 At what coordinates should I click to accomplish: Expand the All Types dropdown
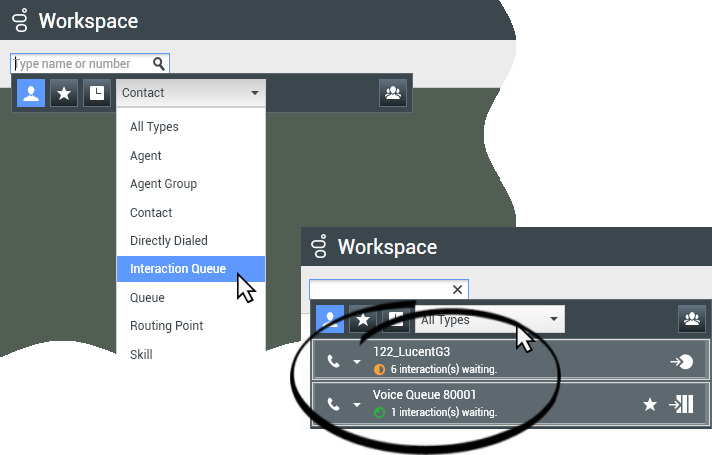pos(489,320)
